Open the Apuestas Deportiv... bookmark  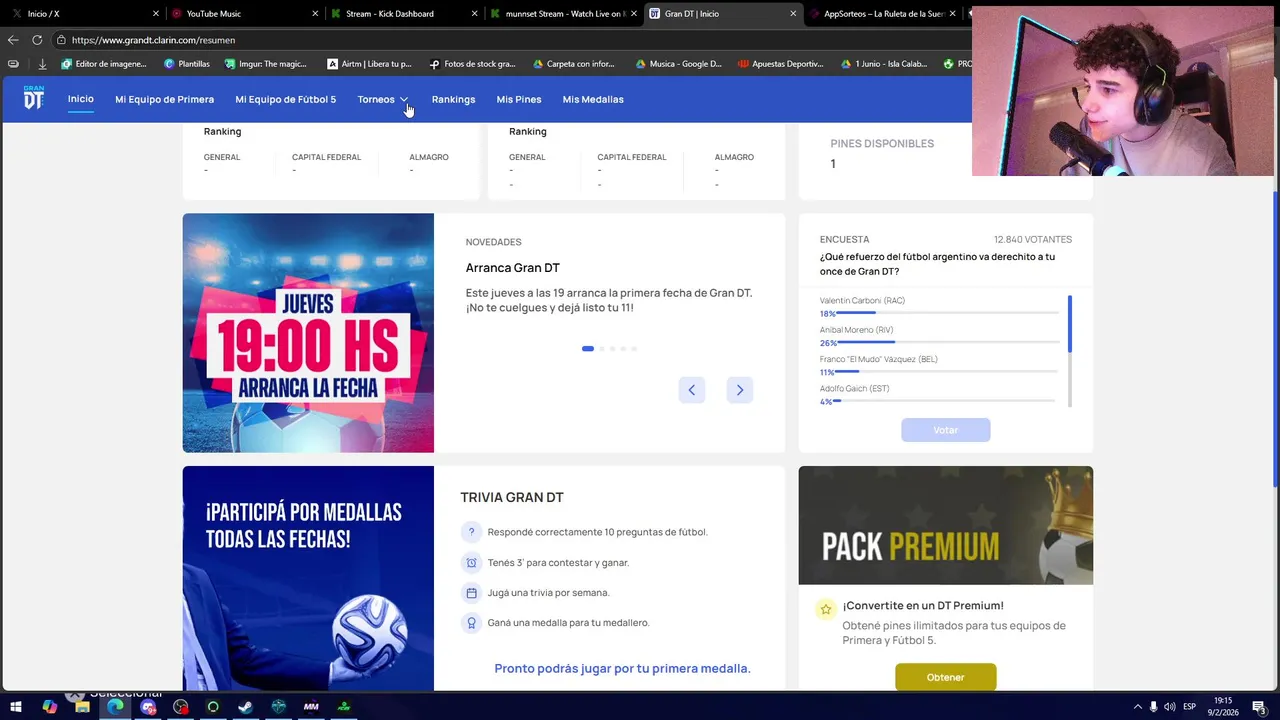780,64
